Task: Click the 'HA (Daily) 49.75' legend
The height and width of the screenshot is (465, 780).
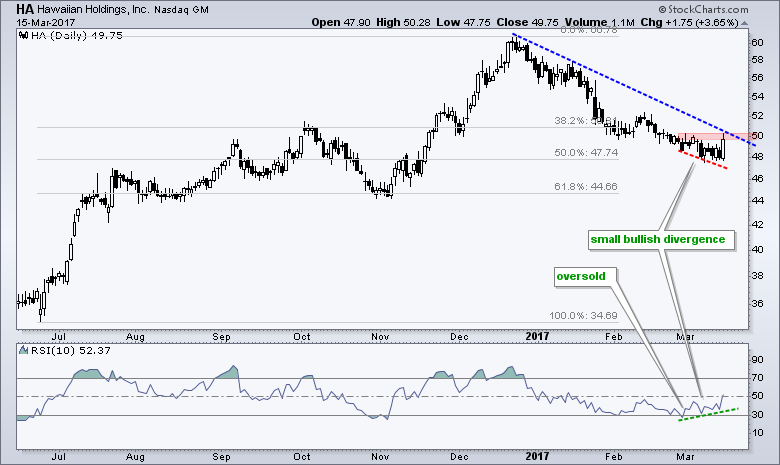Action: [x=76, y=35]
